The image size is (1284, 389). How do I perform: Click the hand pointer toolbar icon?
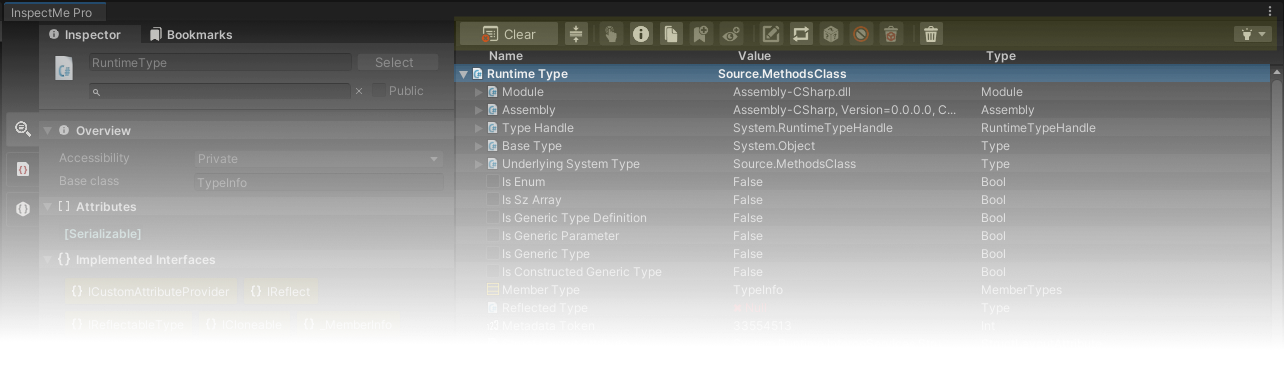point(611,34)
